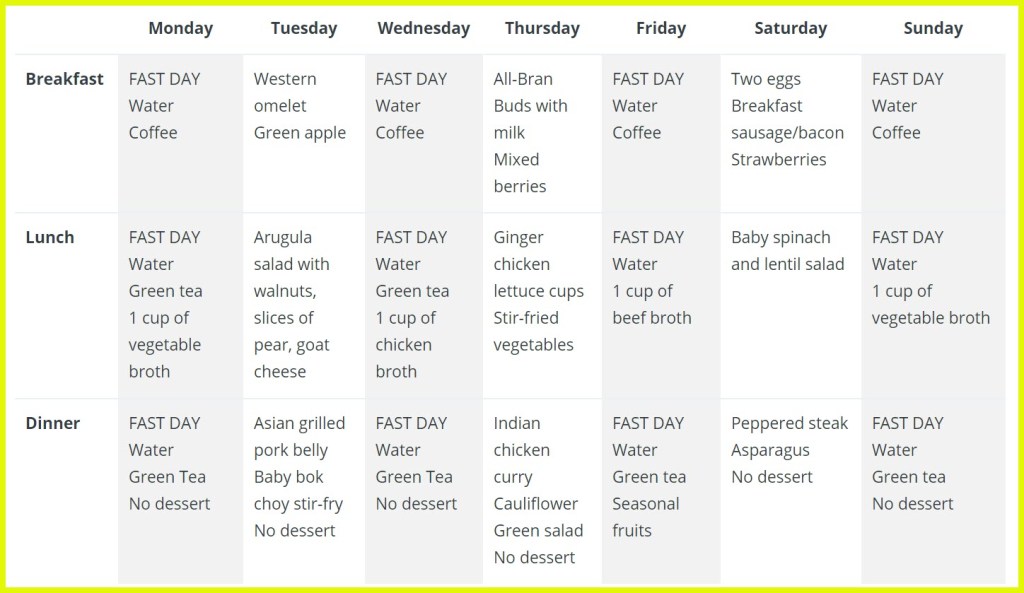Click the Asian grilled pork belly cell

299,437
